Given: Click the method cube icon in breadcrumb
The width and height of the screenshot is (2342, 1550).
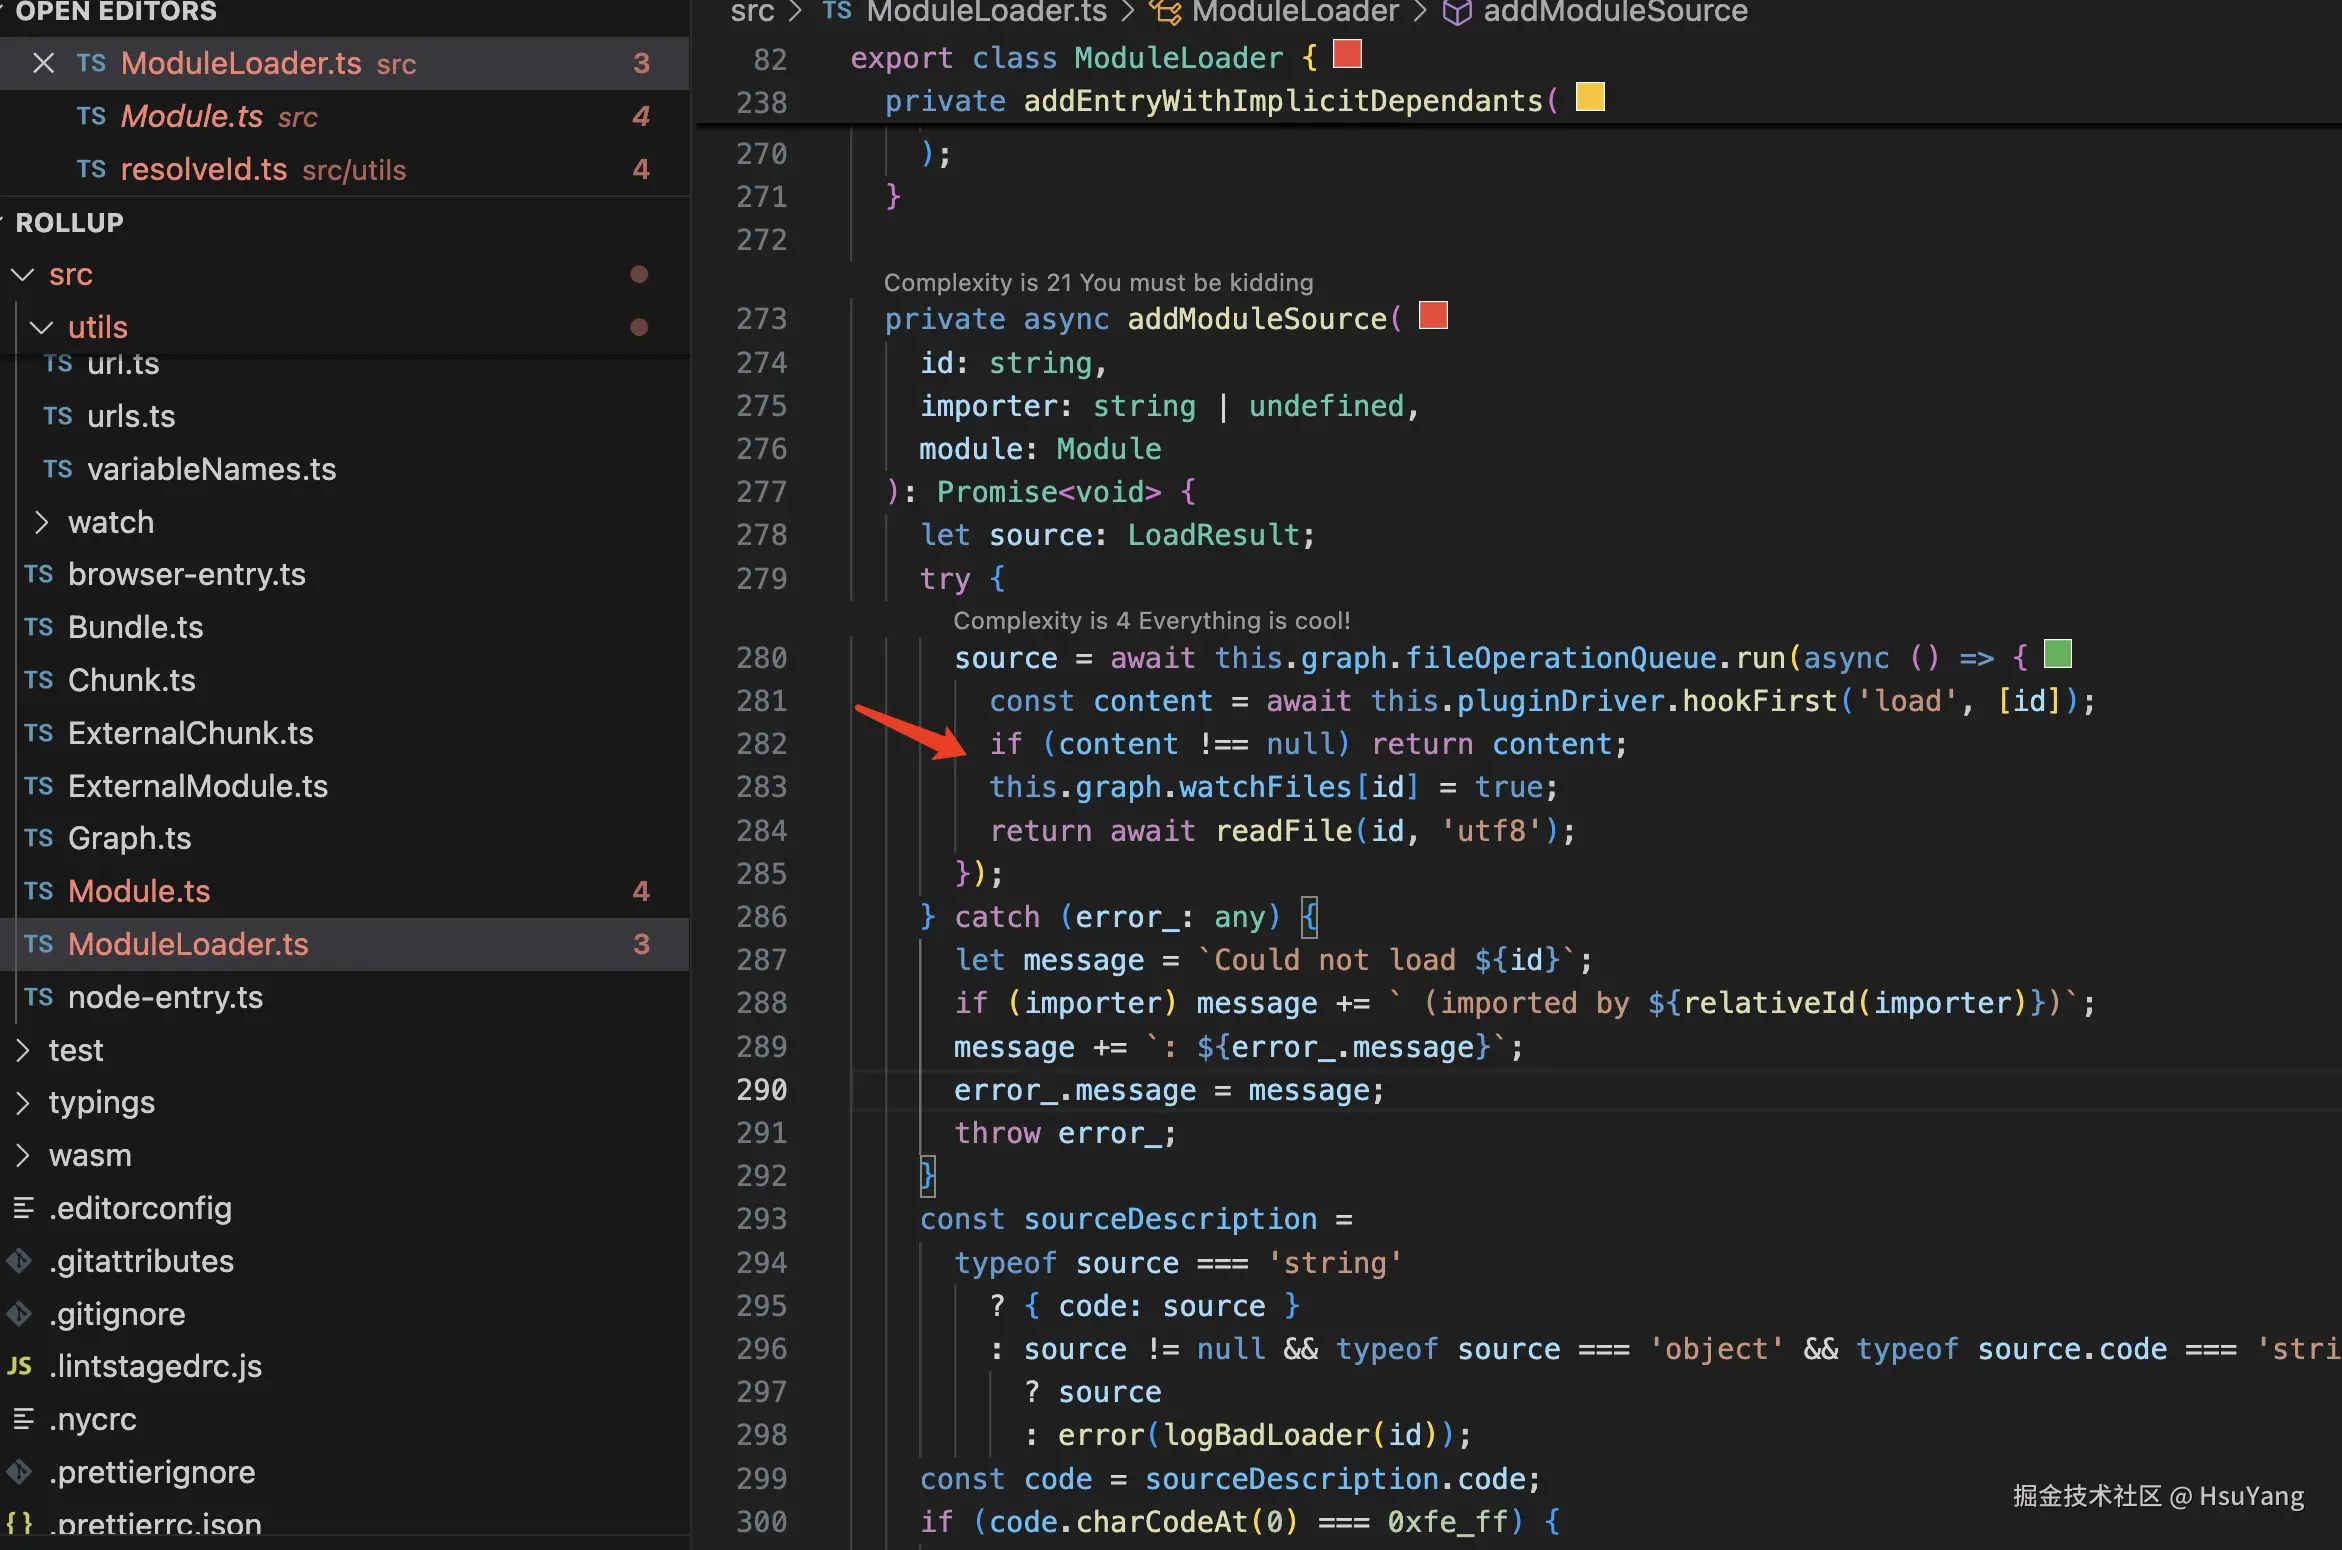Looking at the screenshot, I should point(1456,12).
